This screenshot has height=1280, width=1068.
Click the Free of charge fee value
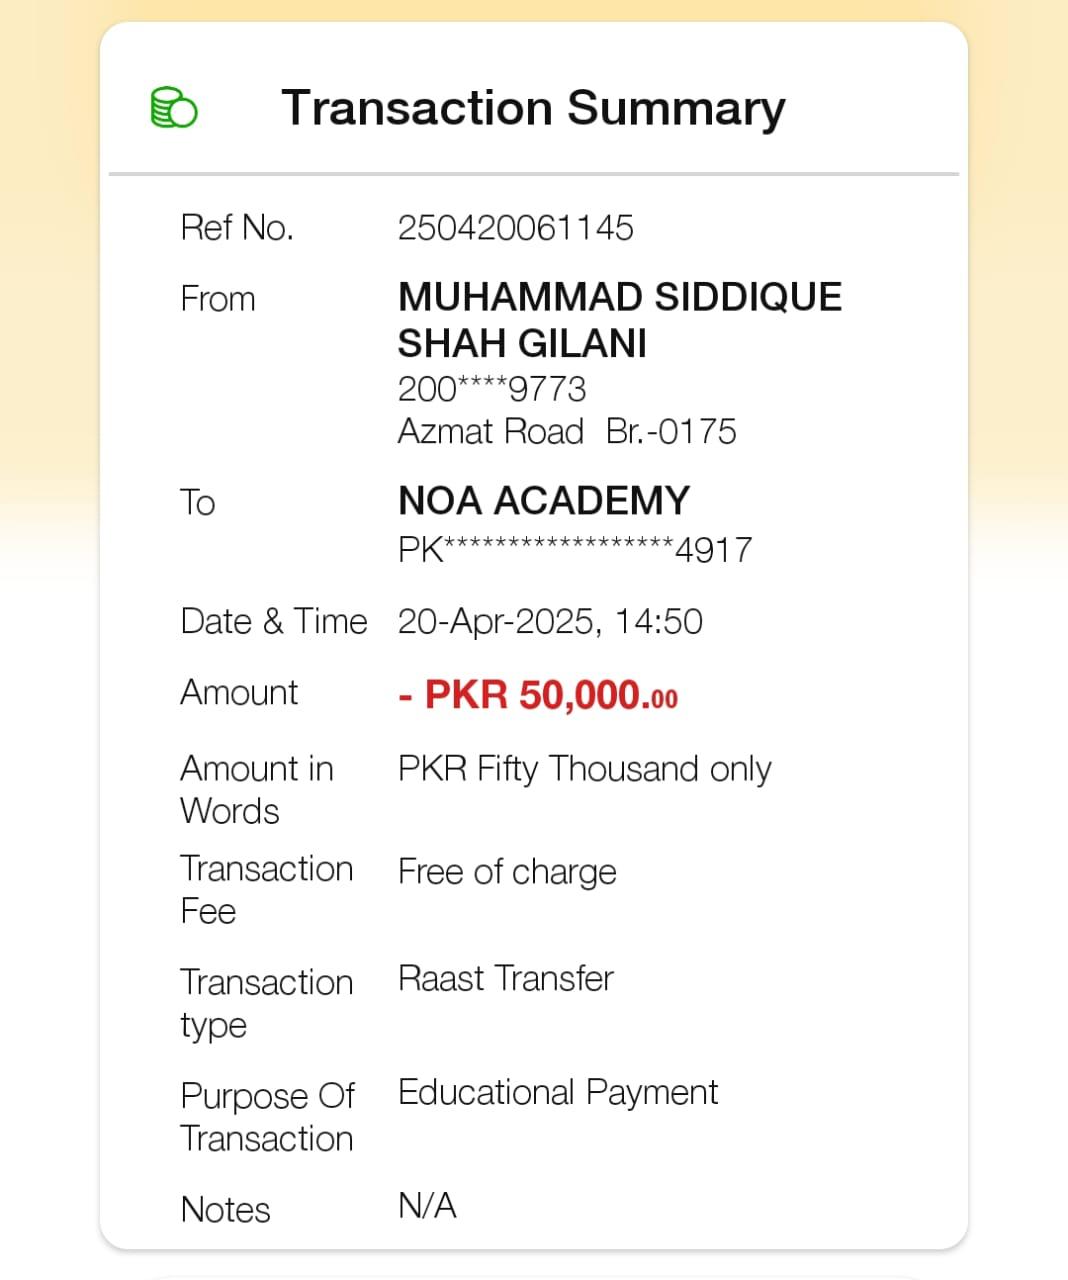(x=507, y=872)
